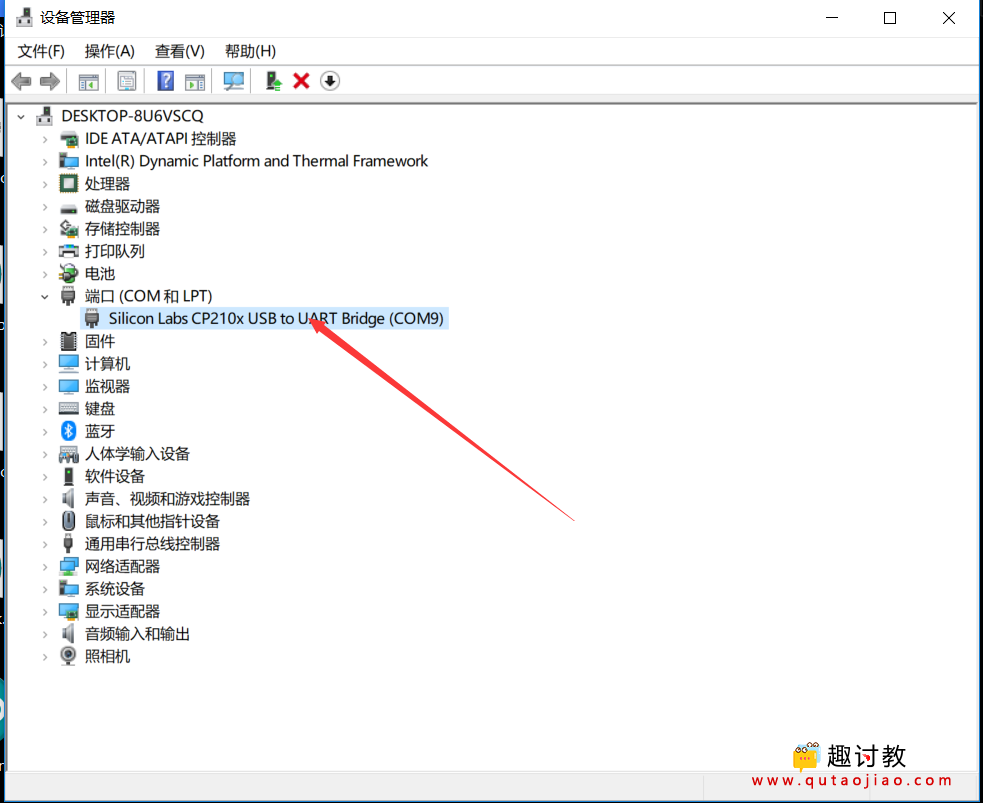
Task: Toggle the console tree pane icon
Action: [88, 81]
